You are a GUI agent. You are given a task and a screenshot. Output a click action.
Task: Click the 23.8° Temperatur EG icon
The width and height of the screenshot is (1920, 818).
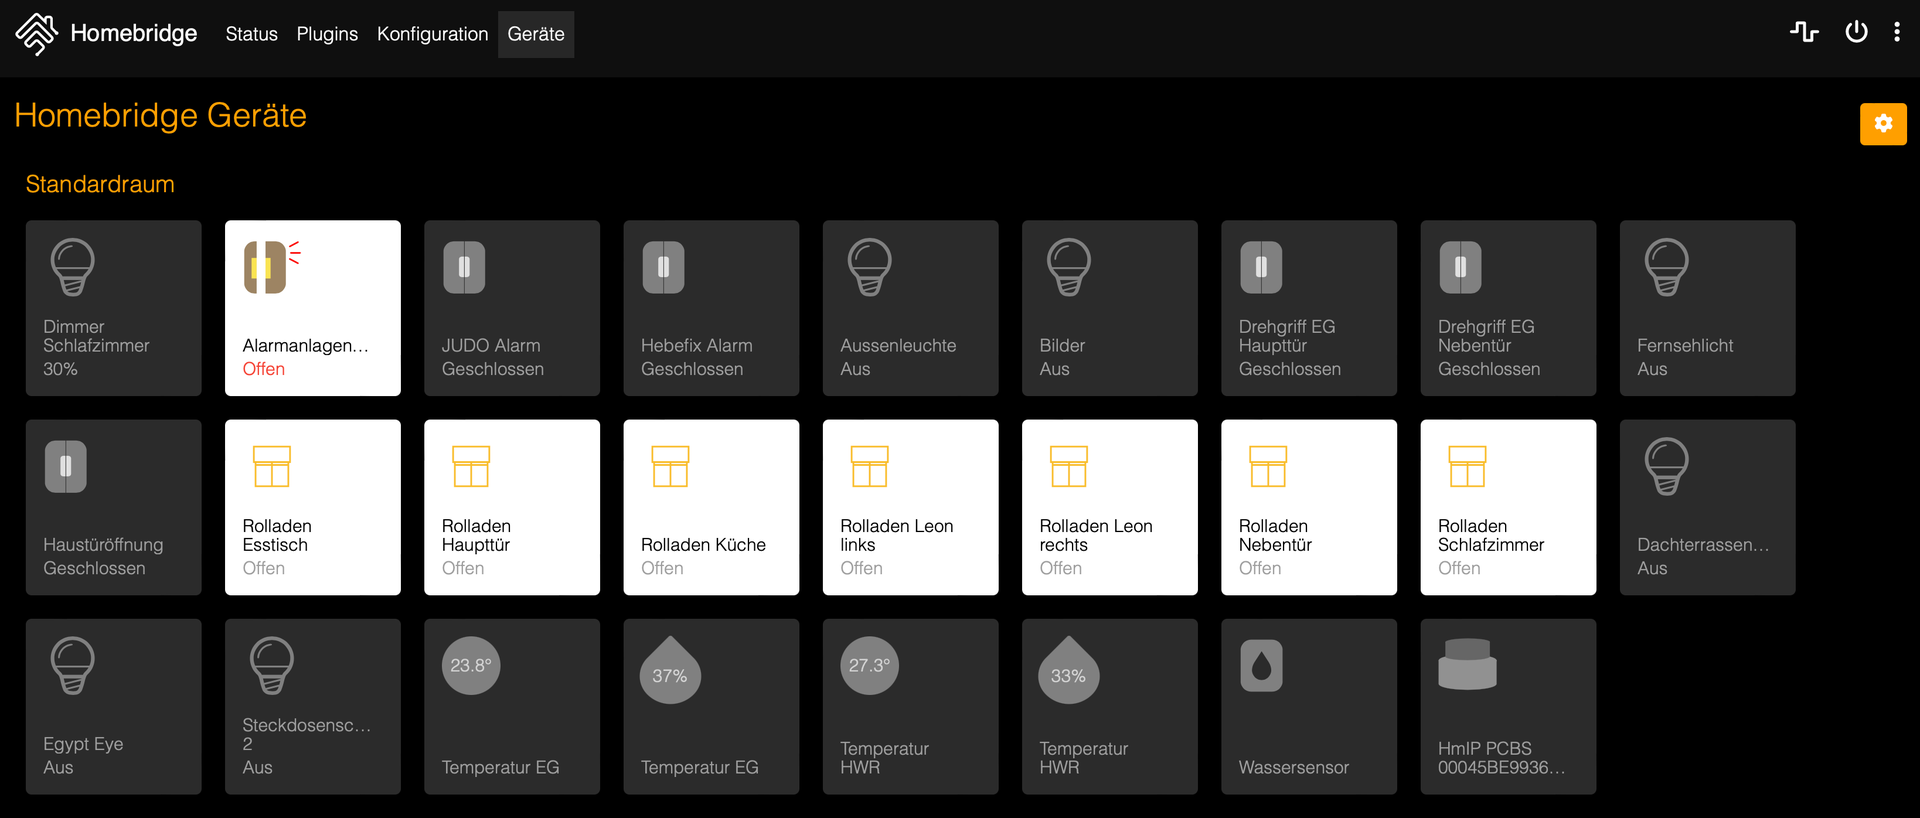pos(470,666)
